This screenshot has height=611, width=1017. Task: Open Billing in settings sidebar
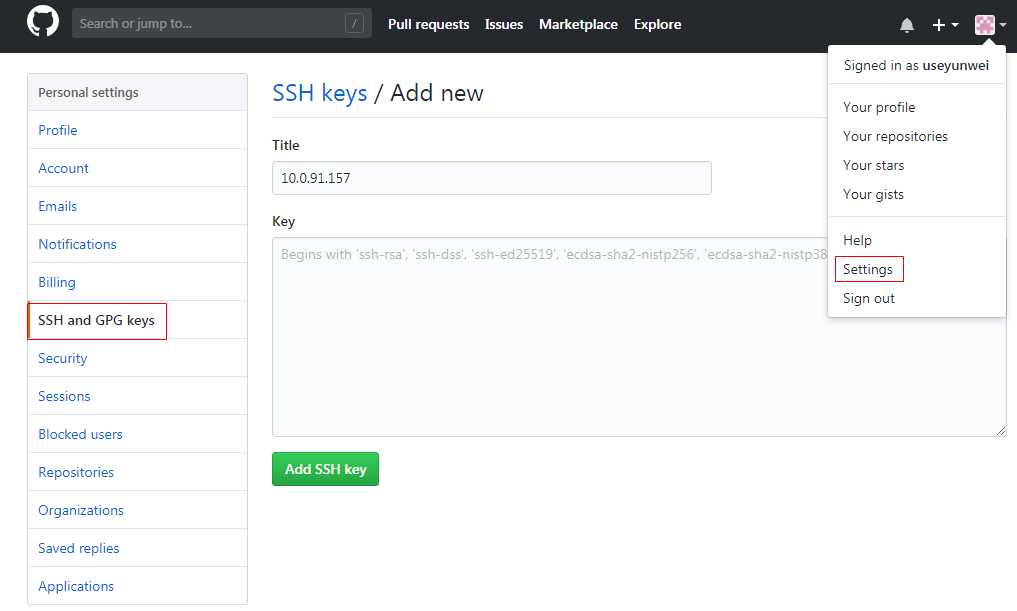[138, 282]
